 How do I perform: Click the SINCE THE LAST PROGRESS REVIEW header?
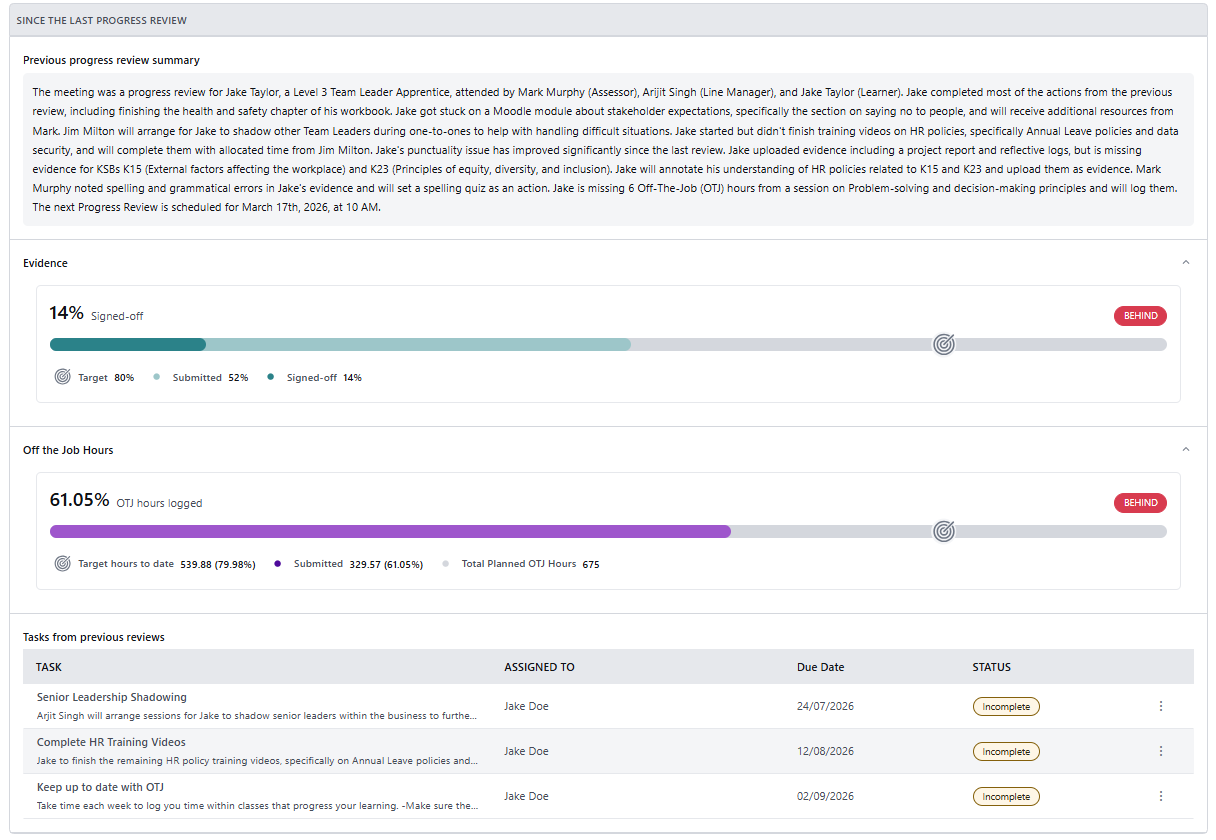pos(102,20)
